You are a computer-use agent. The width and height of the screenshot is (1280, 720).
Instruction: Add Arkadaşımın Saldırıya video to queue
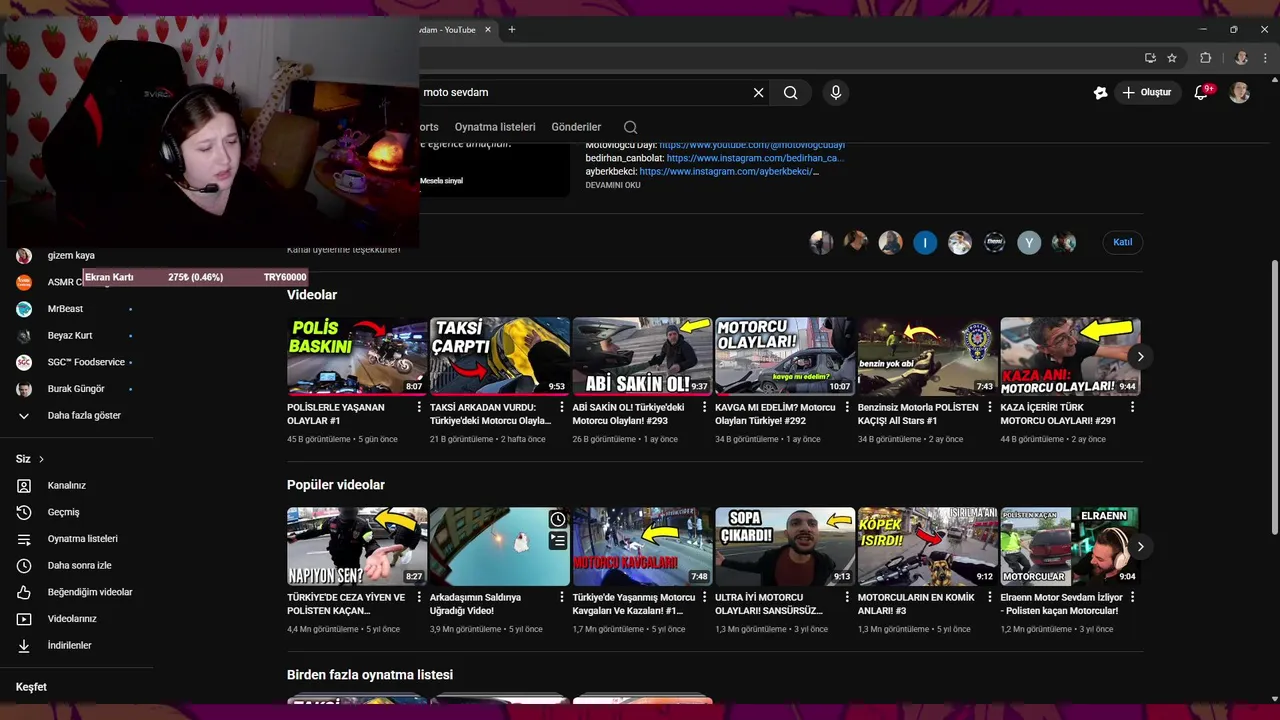(x=558, y=541)
